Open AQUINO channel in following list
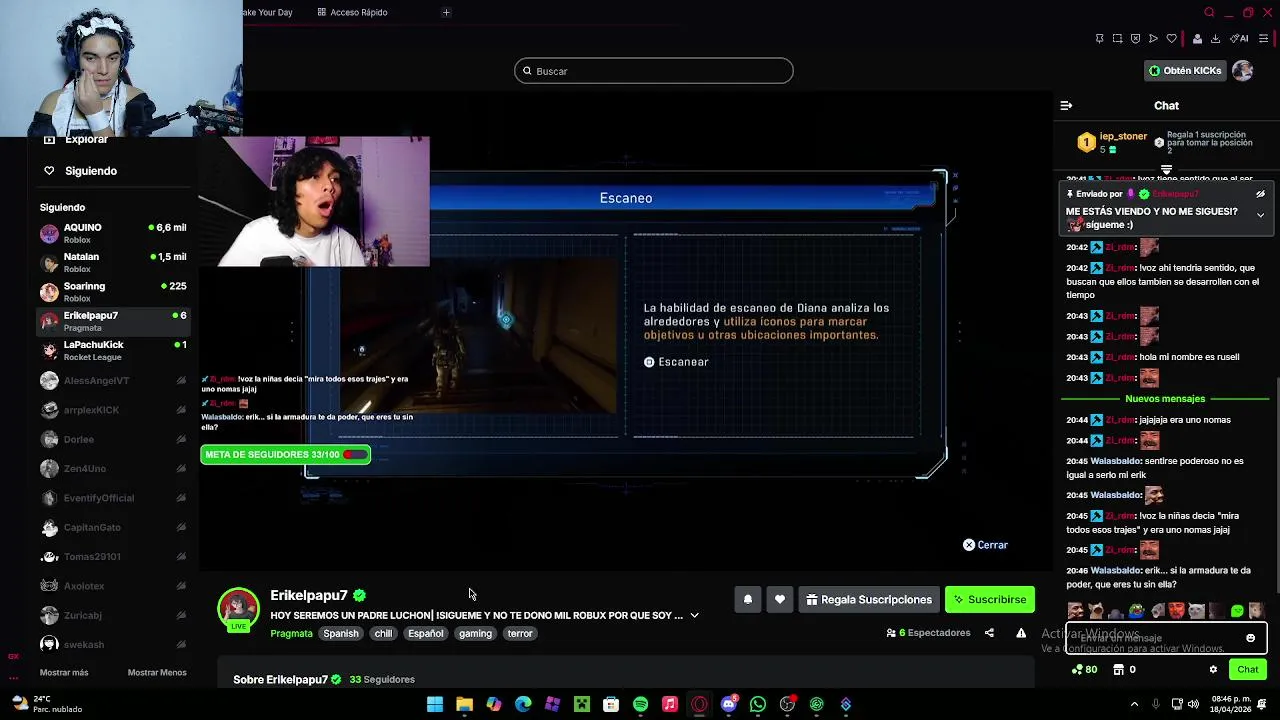This screenshot has width=1280, height=720. [x=113, y=233]
